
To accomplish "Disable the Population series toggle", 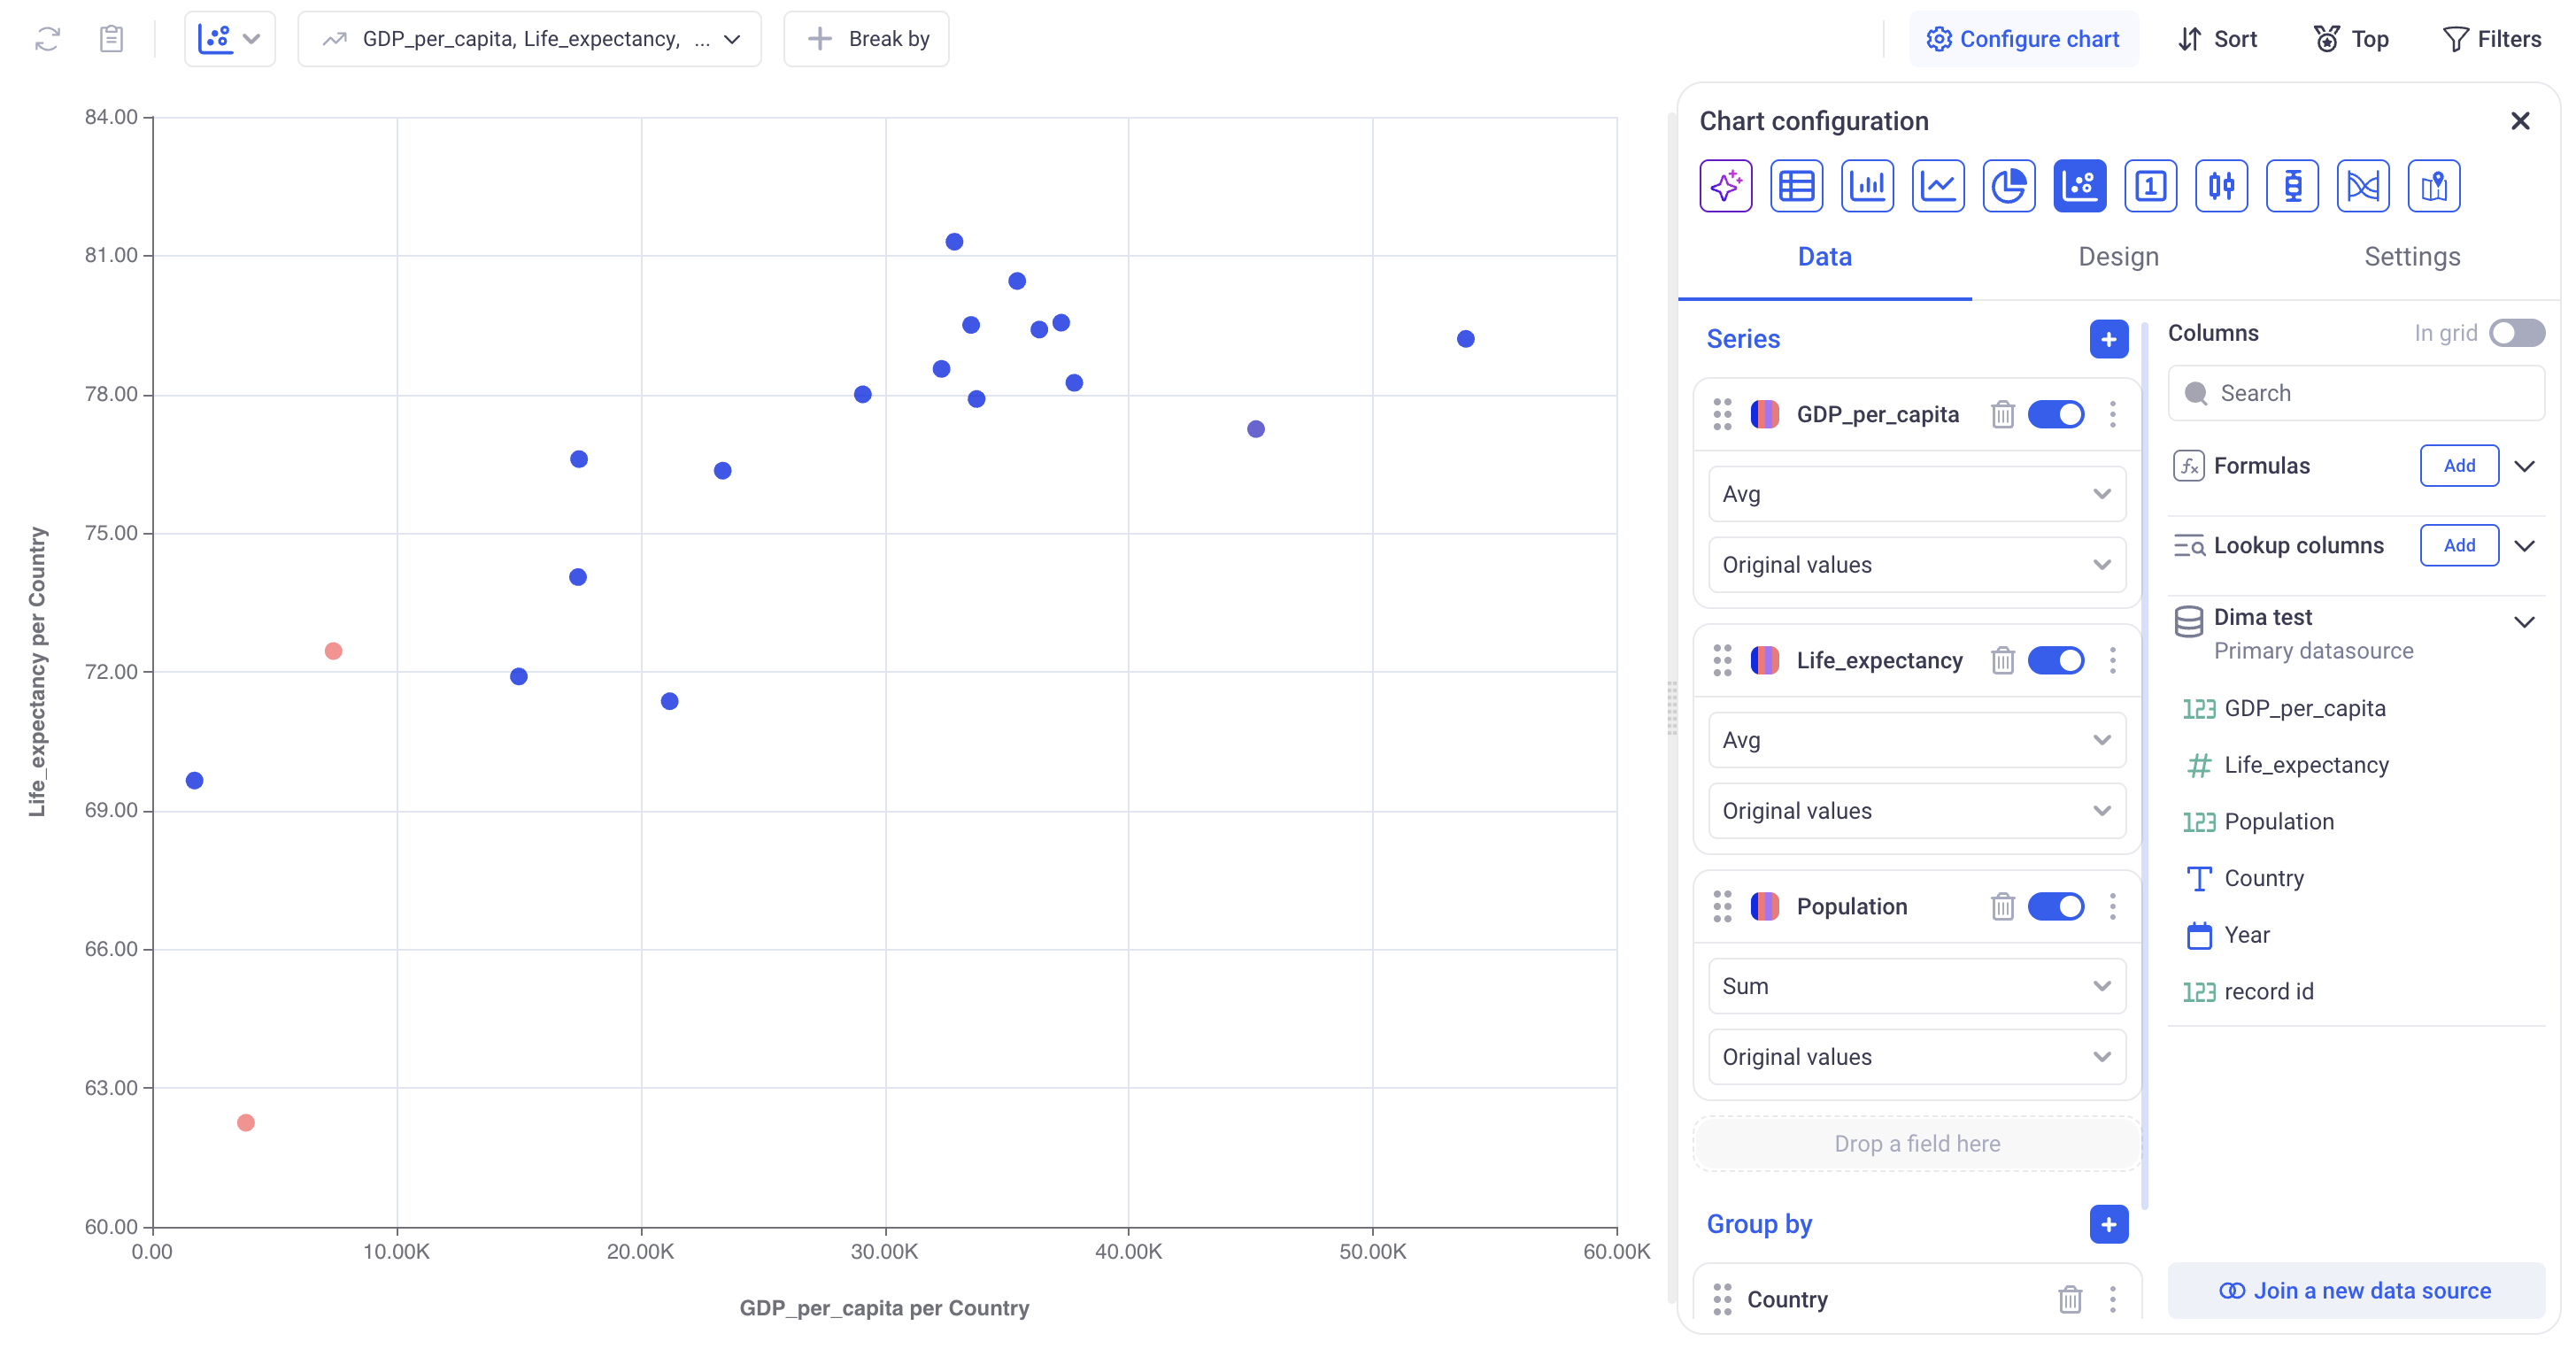I will click(2055, 906).
